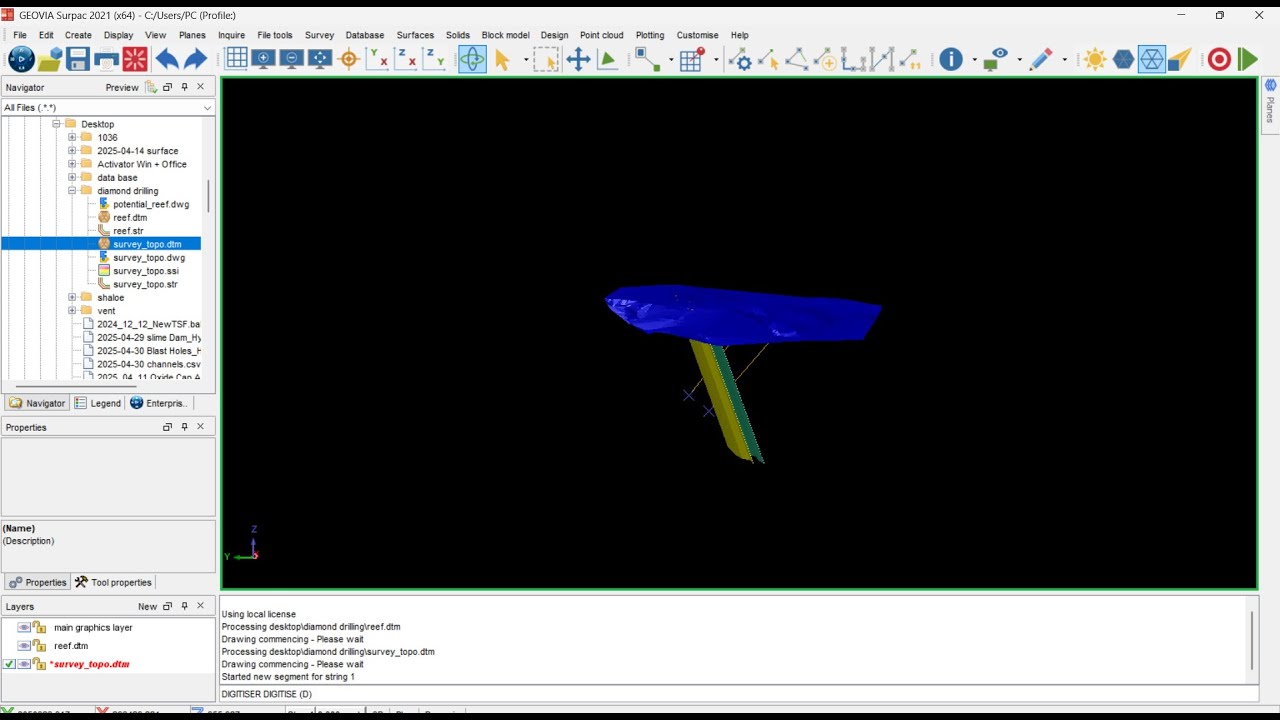This screenshot has width=1280, height=720.
Task: Toggle the green active checkmark on survey_topo.dtm
Action: pos(9,664)
